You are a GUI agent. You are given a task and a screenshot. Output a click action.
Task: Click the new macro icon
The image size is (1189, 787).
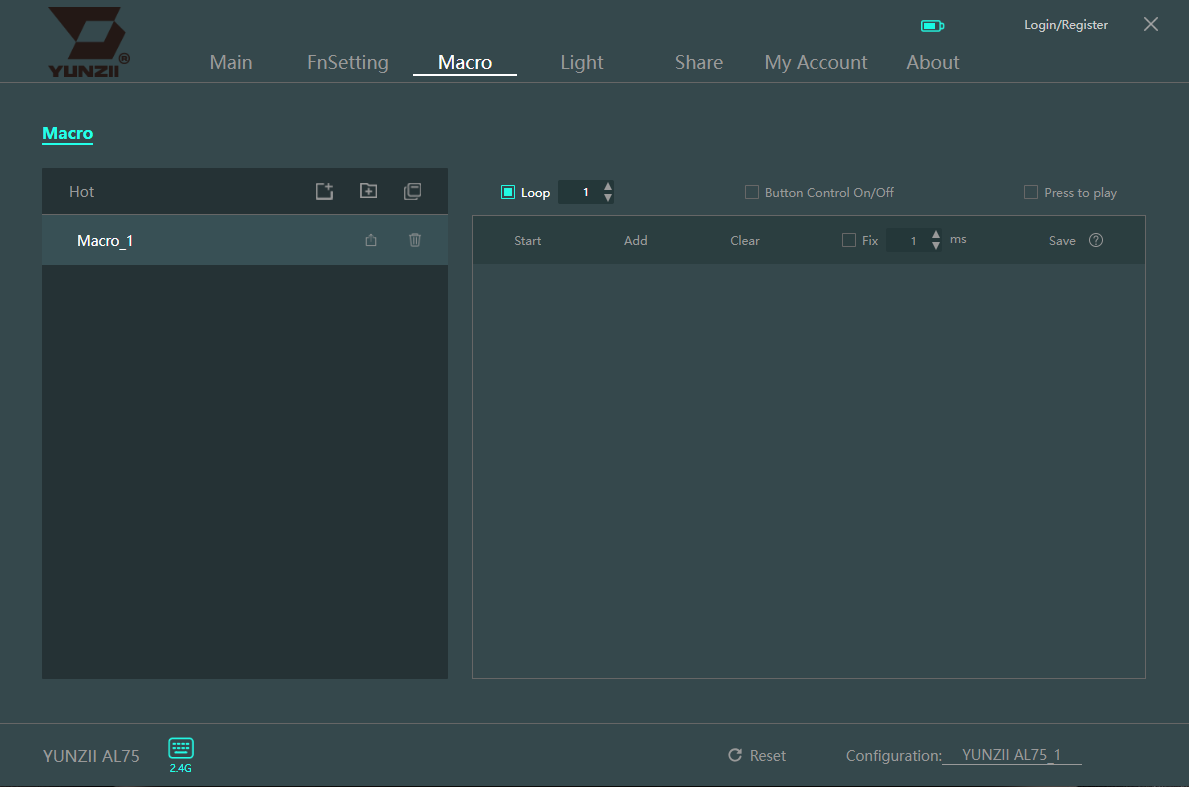click(324, 191)
